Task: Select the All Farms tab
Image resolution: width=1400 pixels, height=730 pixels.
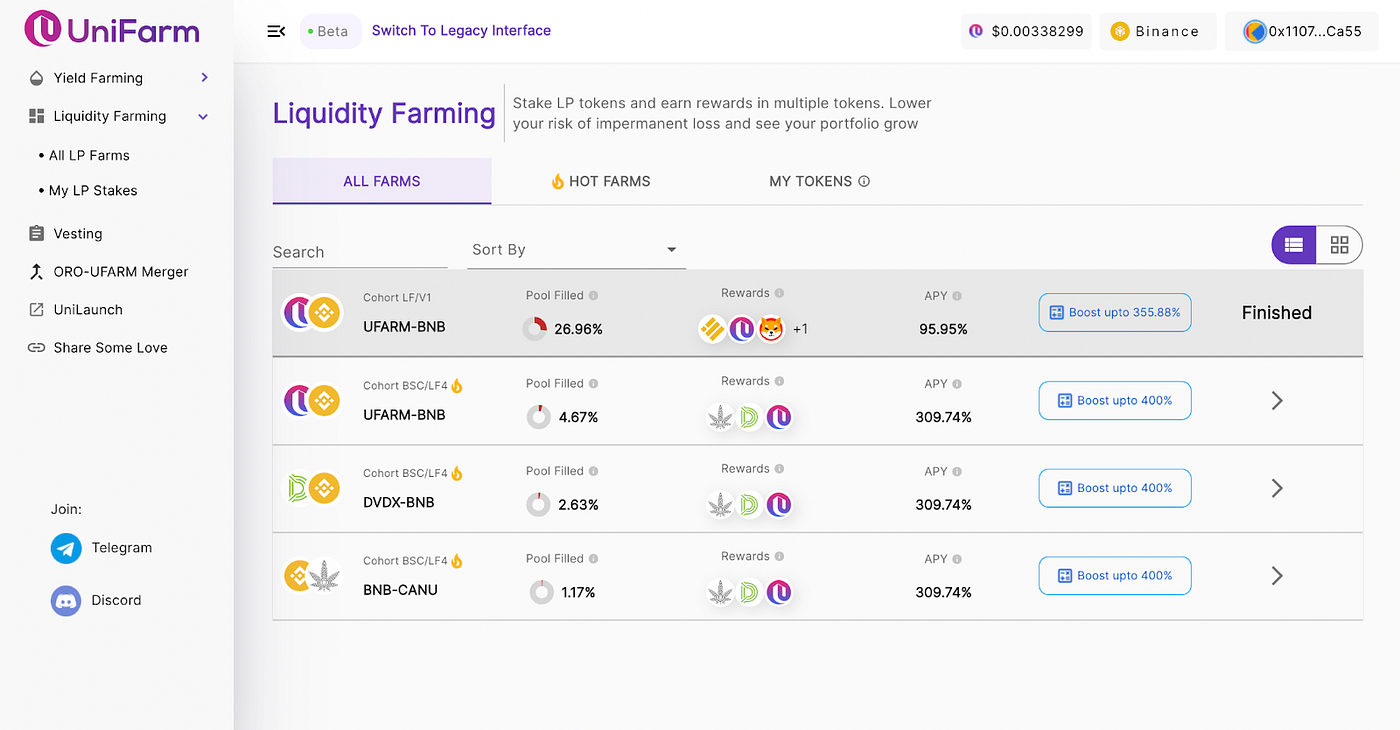Action: 382,181
